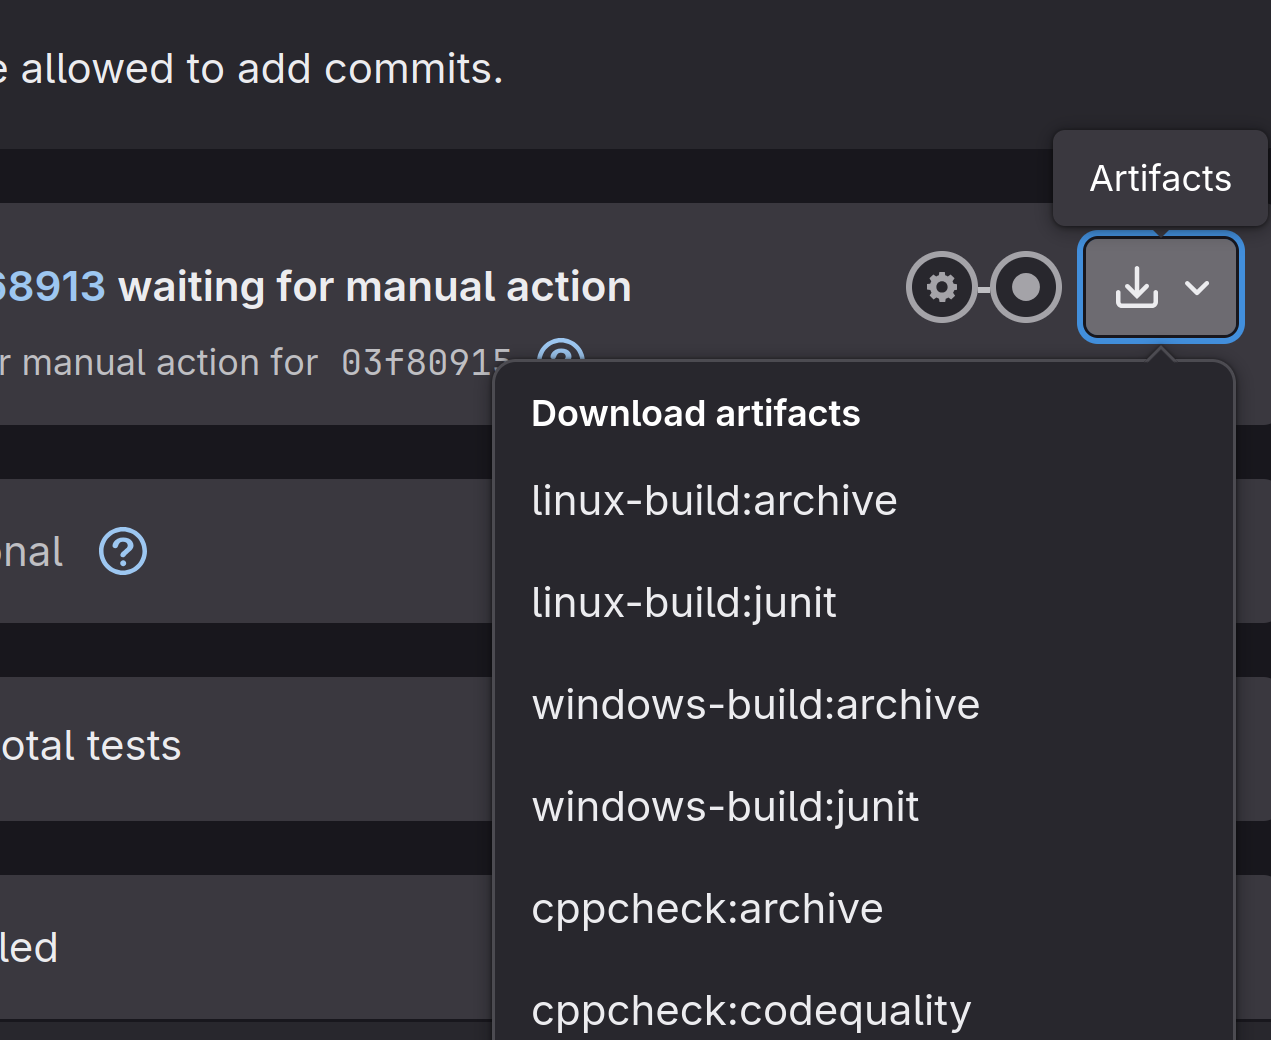Click the 'total tests' summary row
The width and height of the screenshot is (1271, 1040).
[91, 746]
